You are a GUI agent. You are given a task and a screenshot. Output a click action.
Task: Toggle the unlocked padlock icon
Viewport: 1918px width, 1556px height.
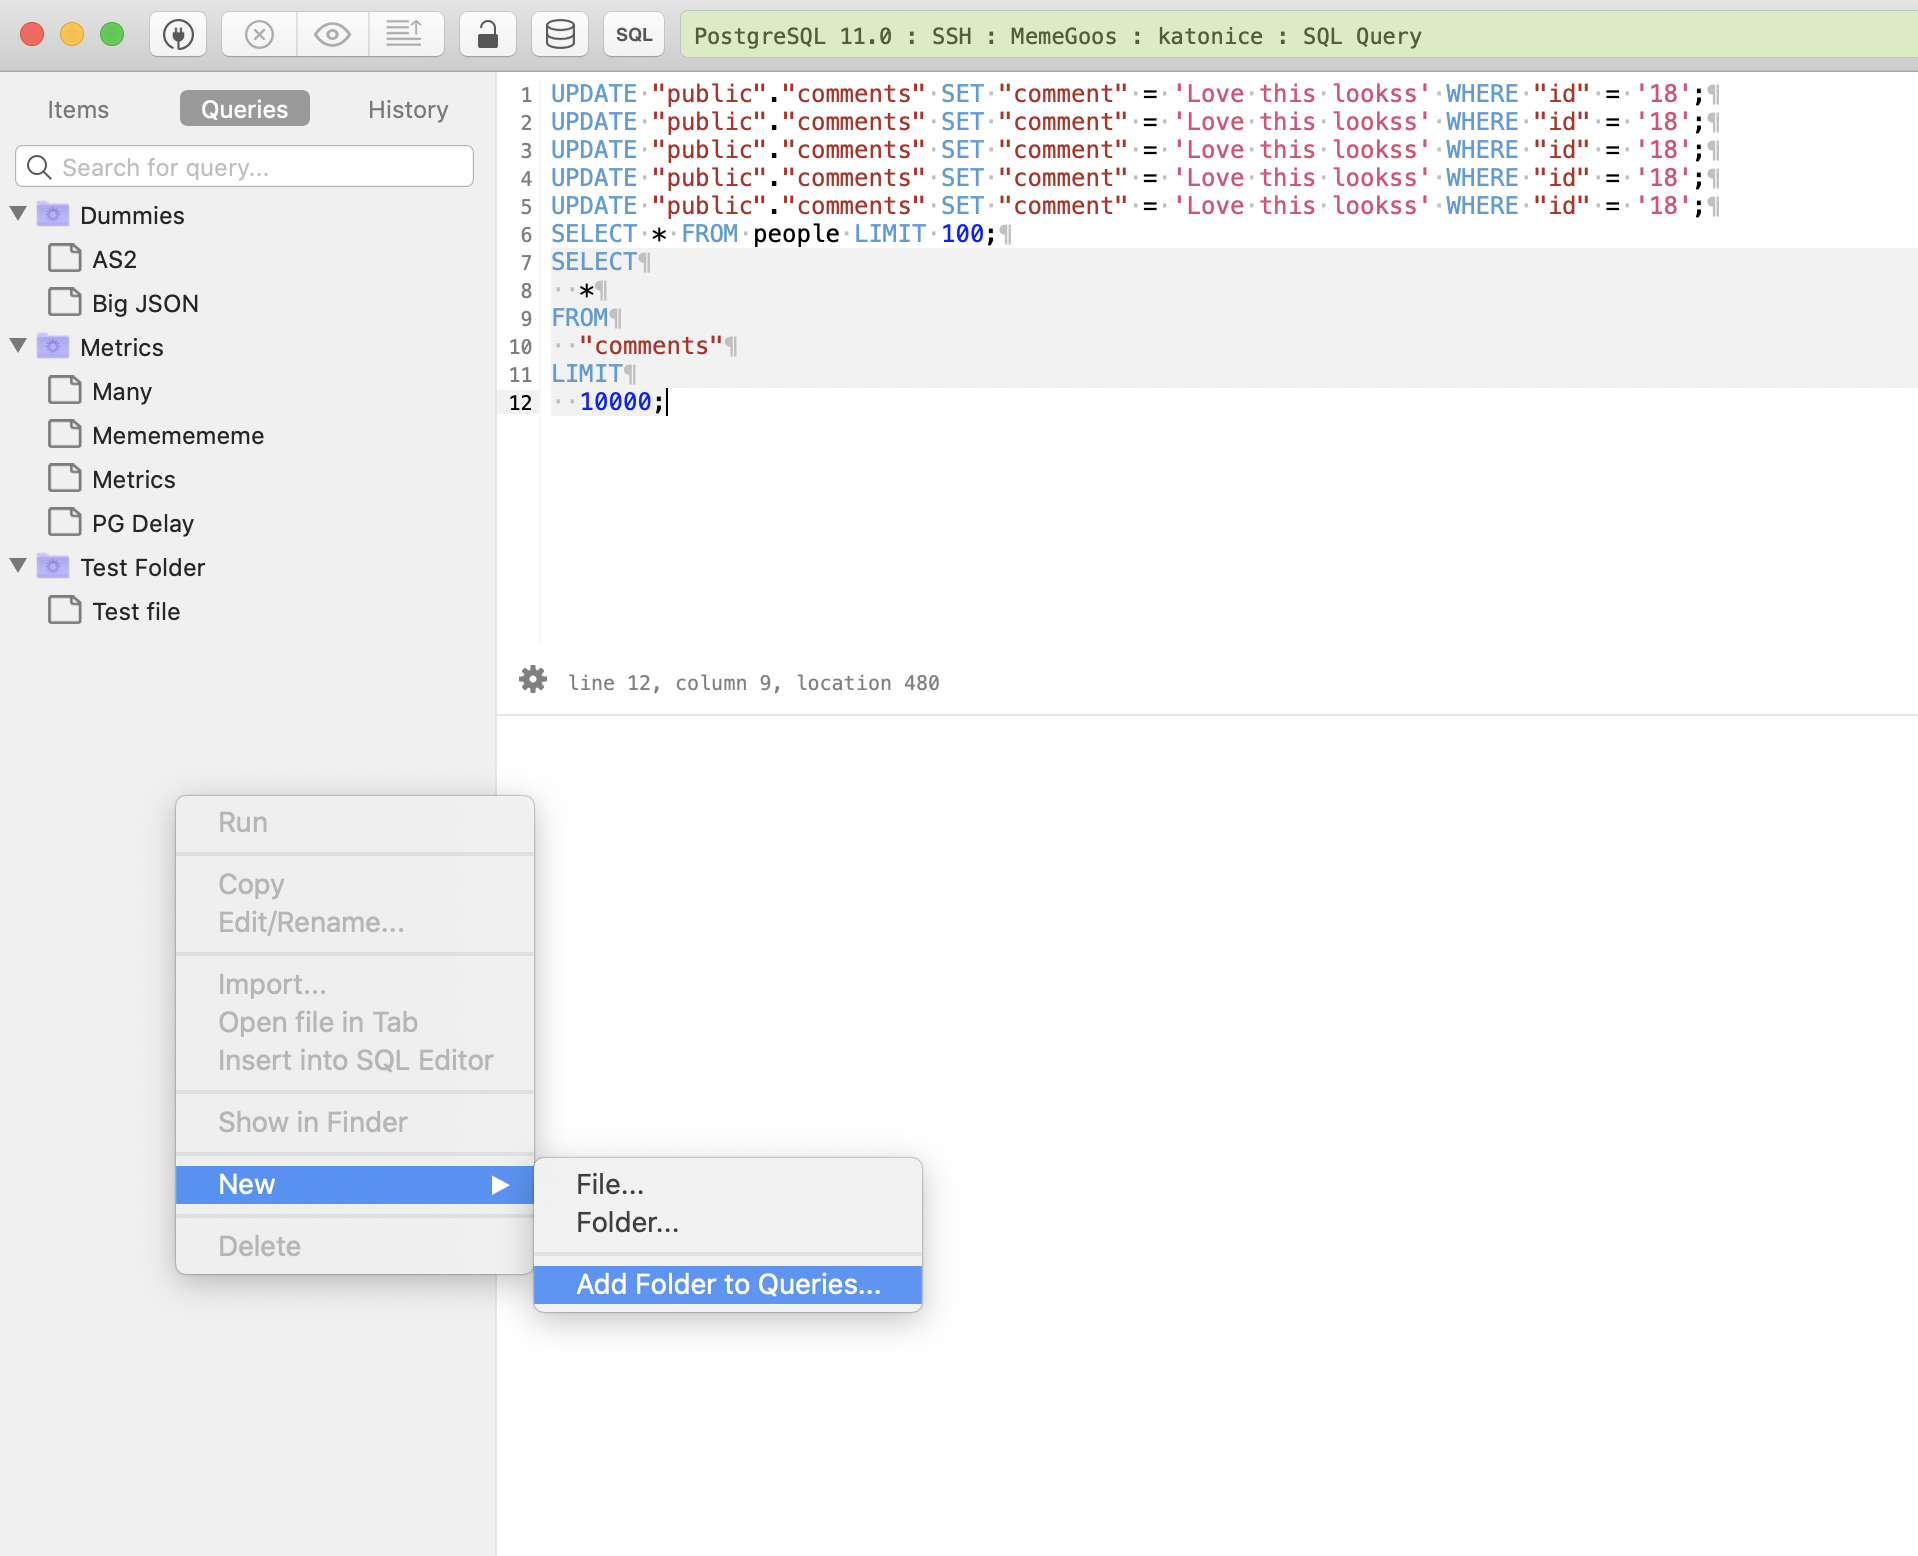487,33
